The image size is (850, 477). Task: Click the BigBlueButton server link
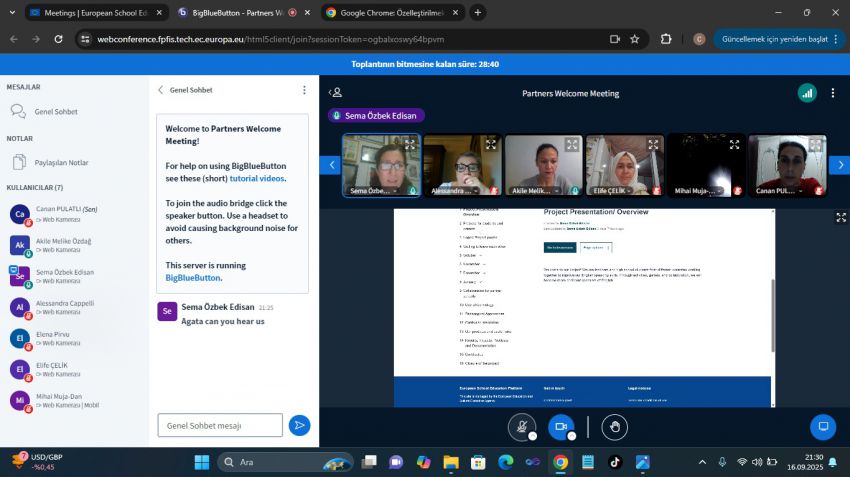tap(193, 277)
